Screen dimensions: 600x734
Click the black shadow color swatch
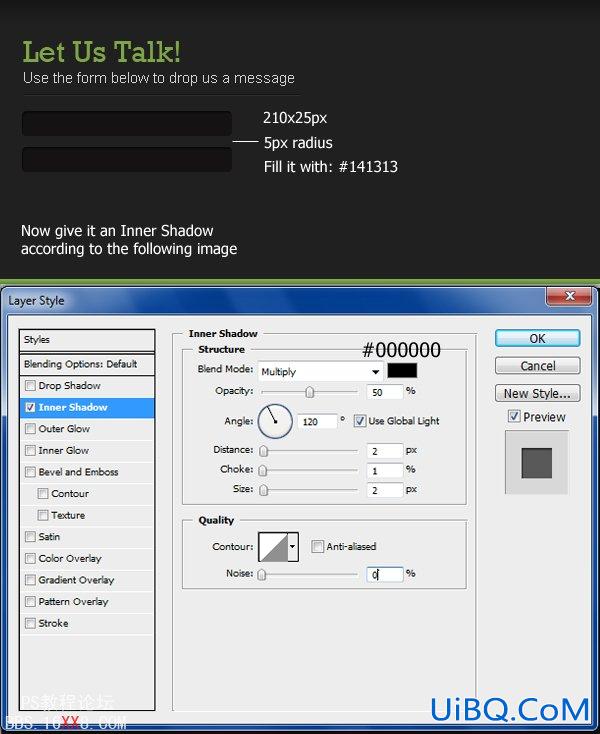(x=402, y=370)
